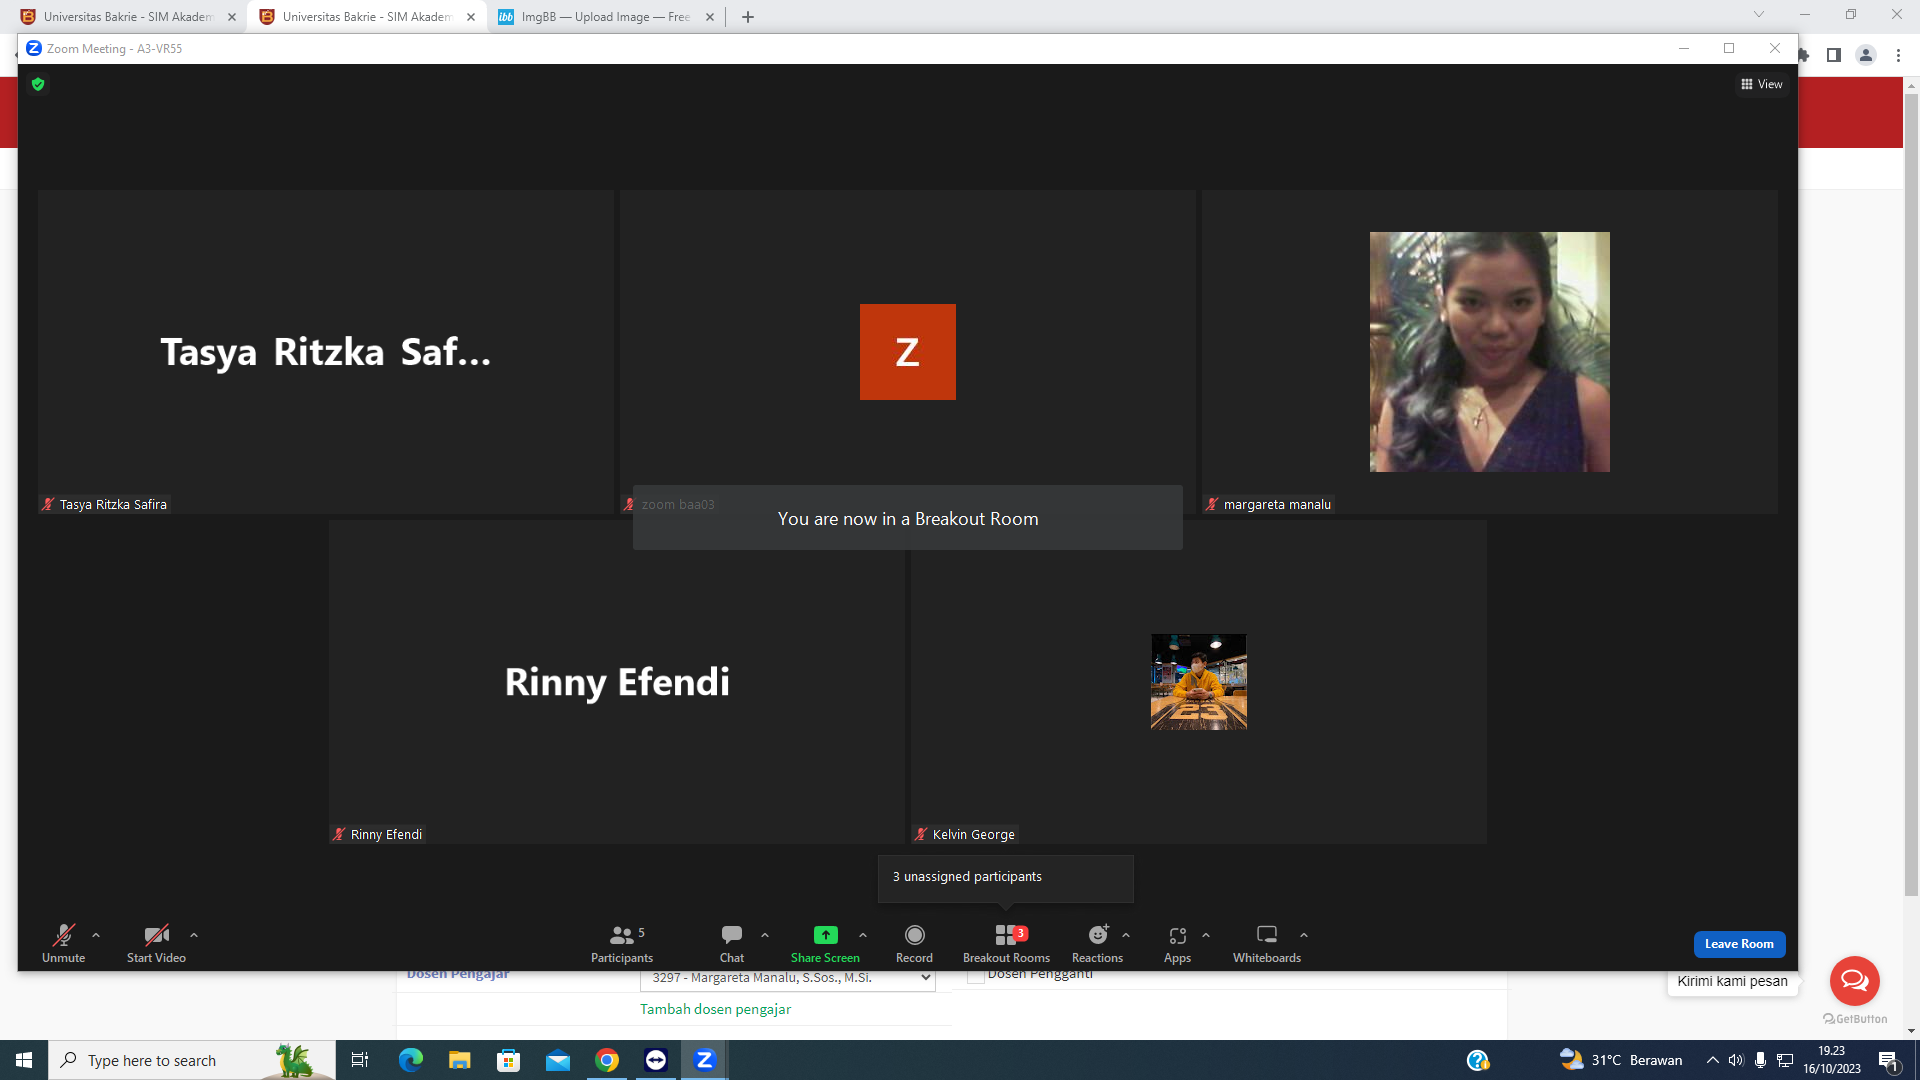
Task: Expand Whiteboards options arrow
Action: click(1304, 935)
